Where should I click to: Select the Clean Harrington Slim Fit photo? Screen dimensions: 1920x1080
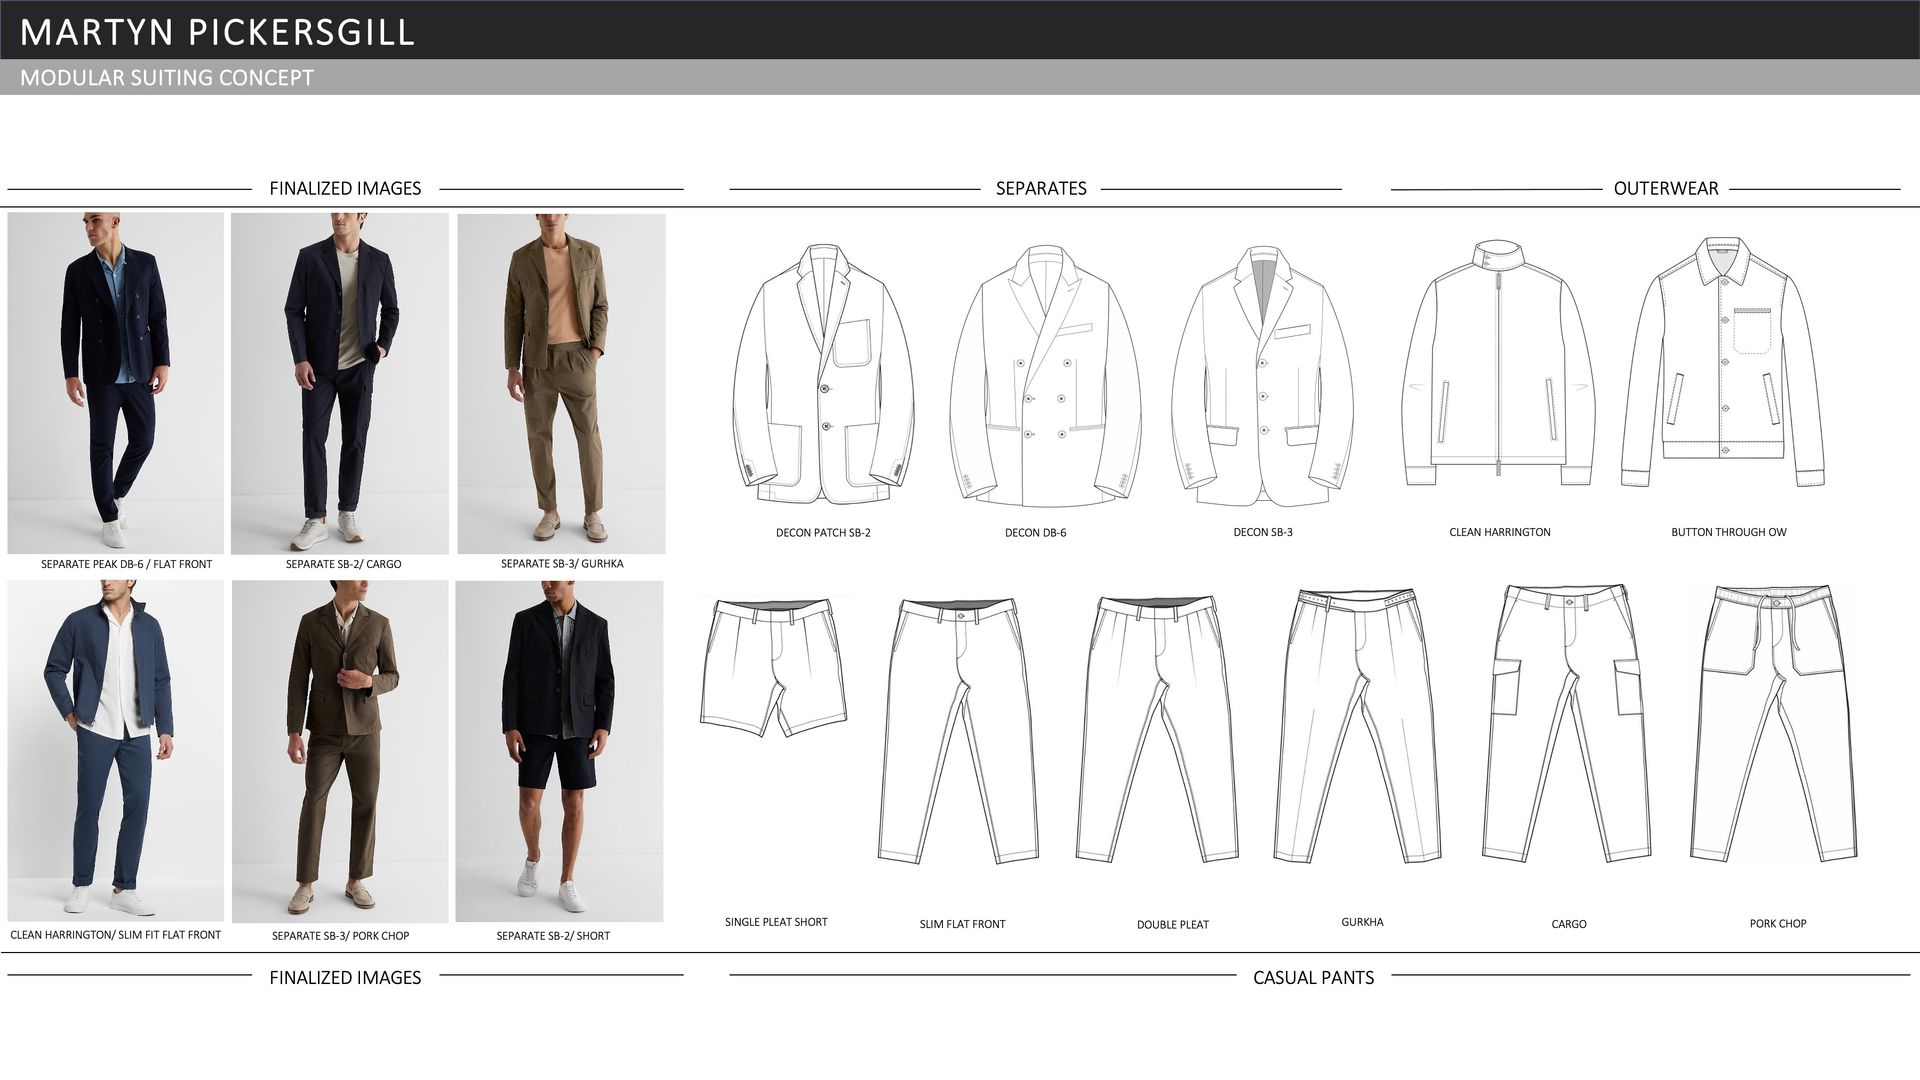pos(115,750)
